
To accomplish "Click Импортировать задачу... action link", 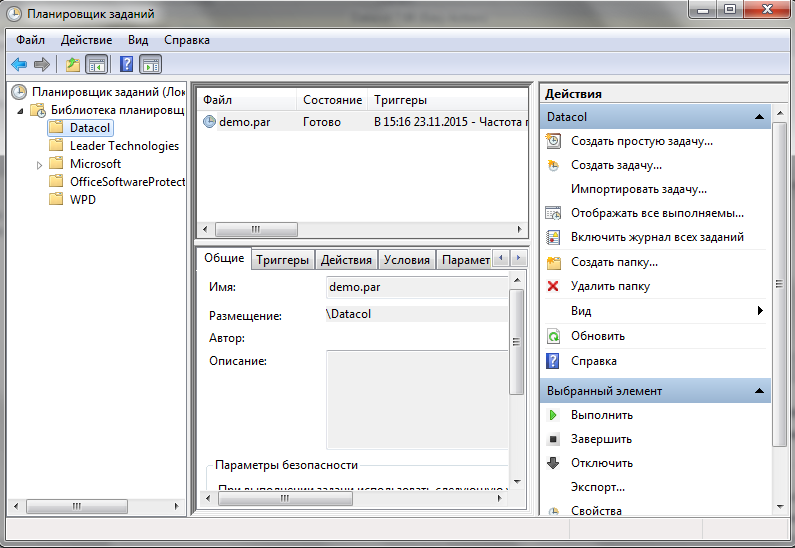I will [638, 189].
